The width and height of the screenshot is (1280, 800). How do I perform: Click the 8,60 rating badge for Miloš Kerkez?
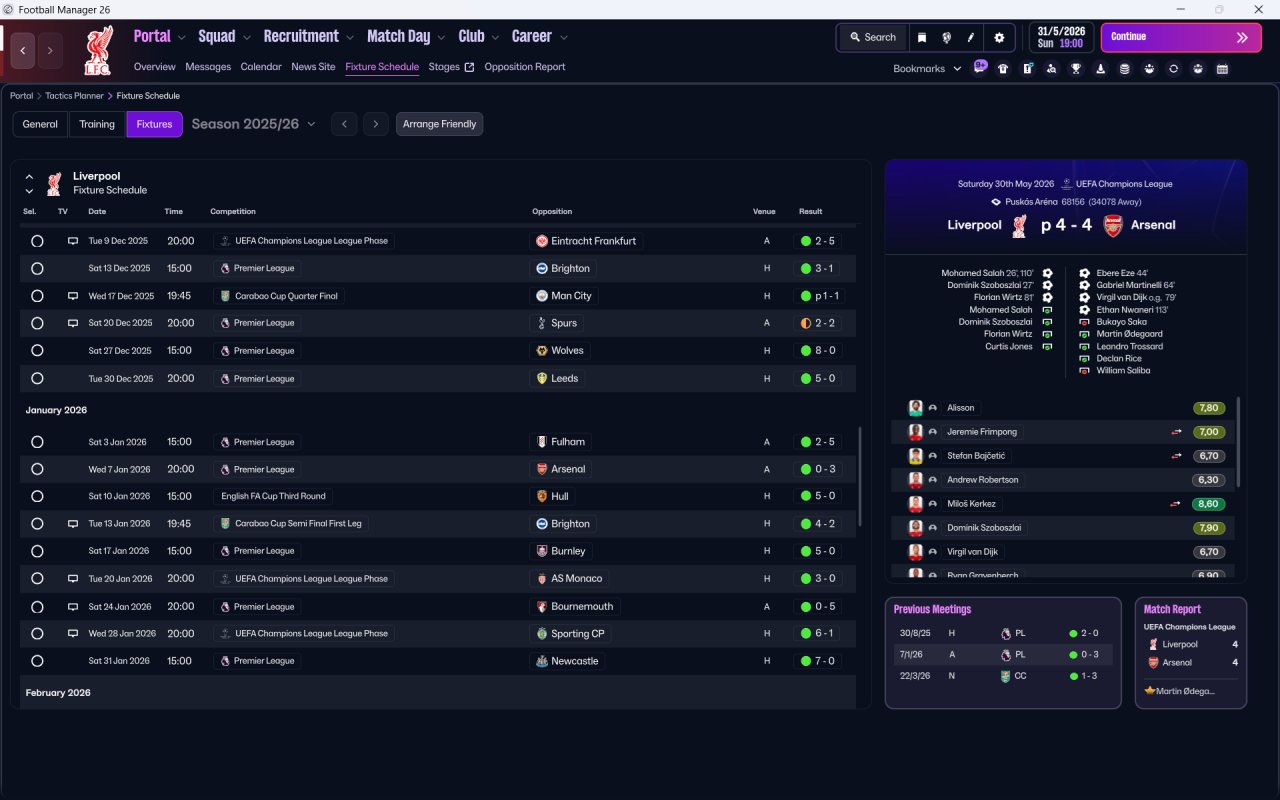tap(1209, 504)
